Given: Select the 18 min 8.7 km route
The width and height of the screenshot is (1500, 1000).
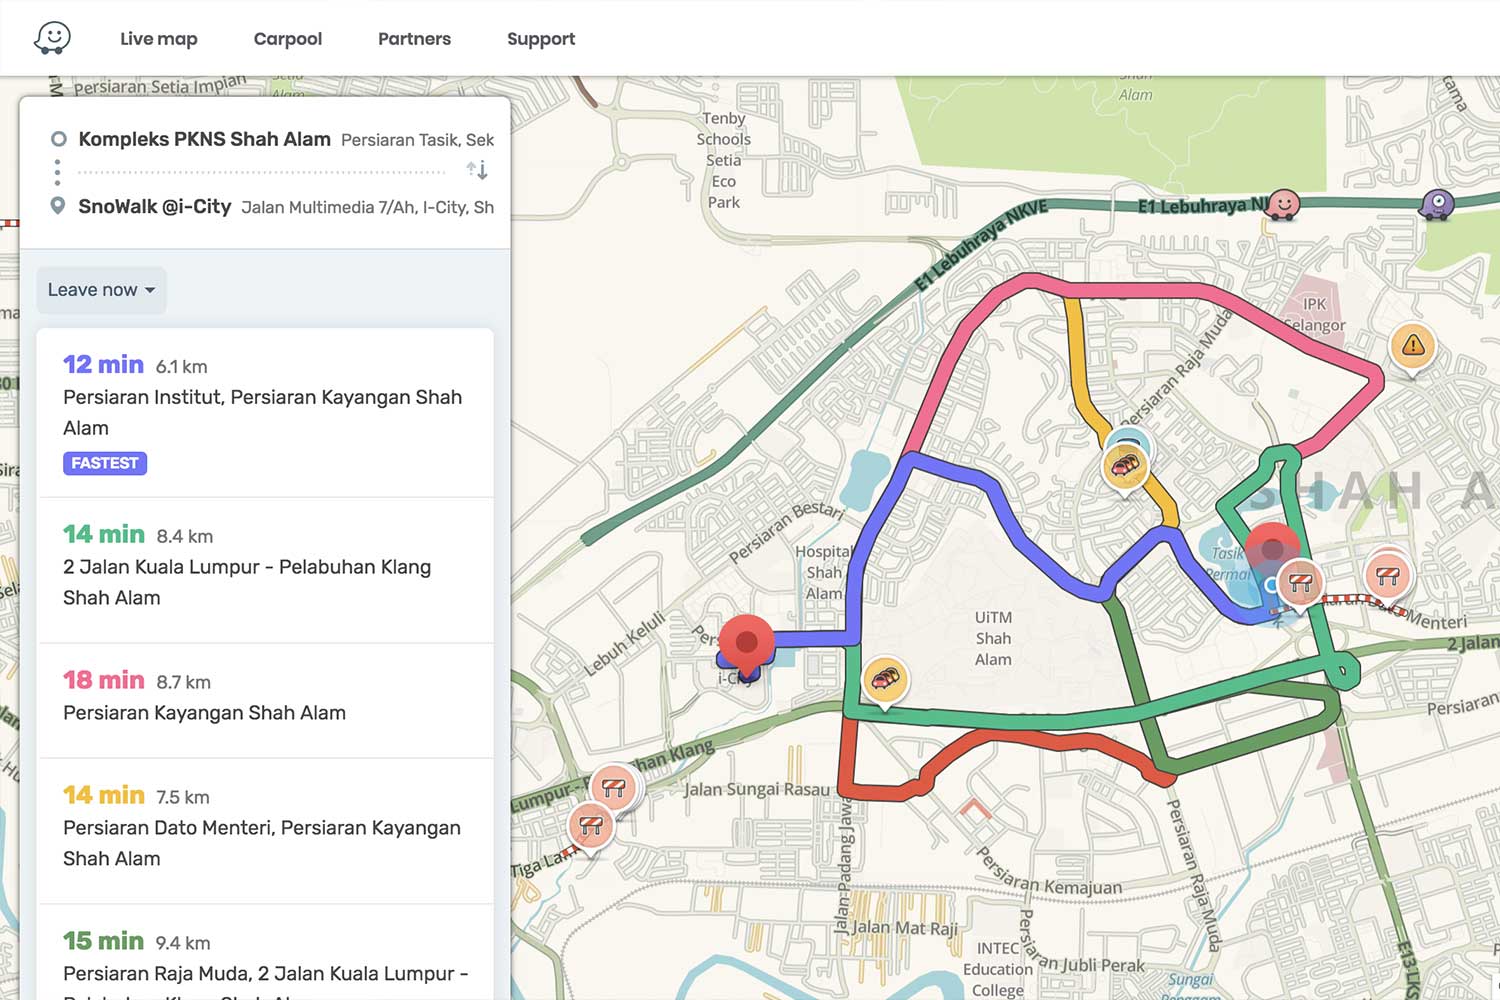Looking at the screenshot, I should (x=266, y=700).
